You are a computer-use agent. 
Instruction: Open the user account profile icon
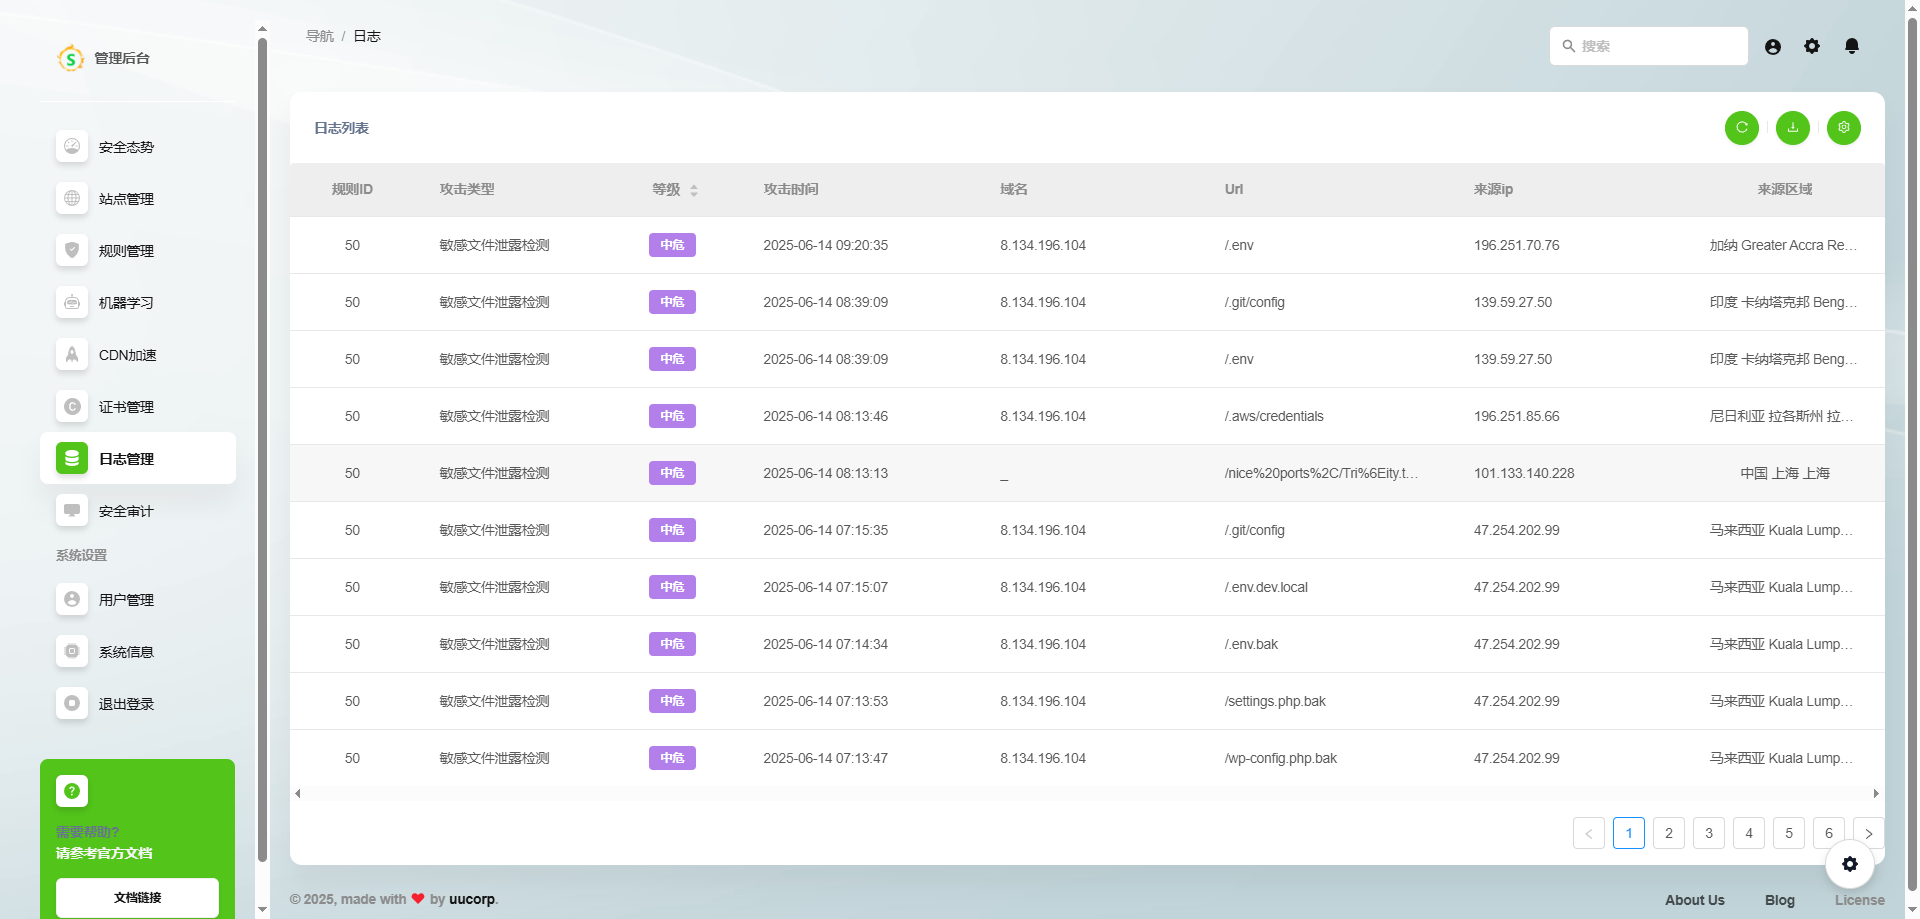pos(1772,47)
